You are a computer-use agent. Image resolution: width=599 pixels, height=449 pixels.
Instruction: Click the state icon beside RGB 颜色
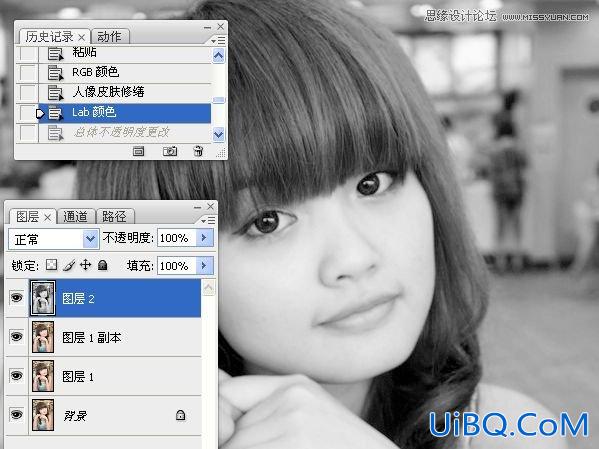point(55,73)
